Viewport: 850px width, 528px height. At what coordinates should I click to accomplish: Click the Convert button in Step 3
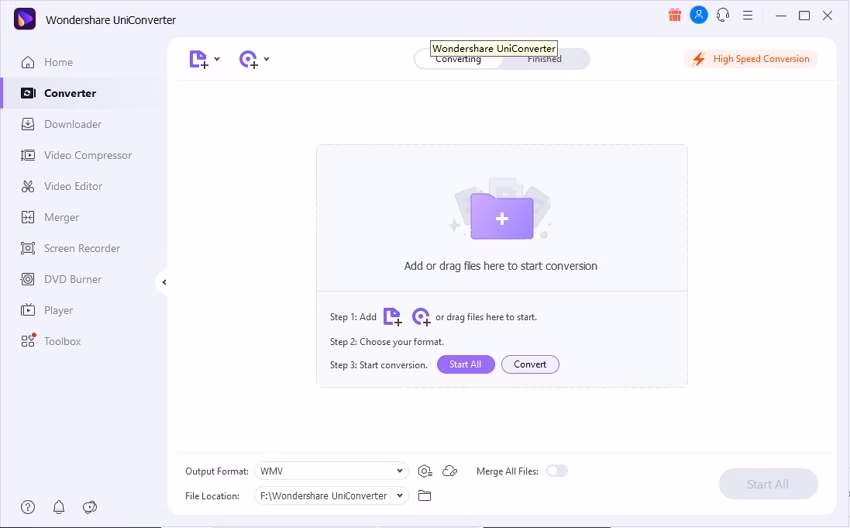coord(530,364)
